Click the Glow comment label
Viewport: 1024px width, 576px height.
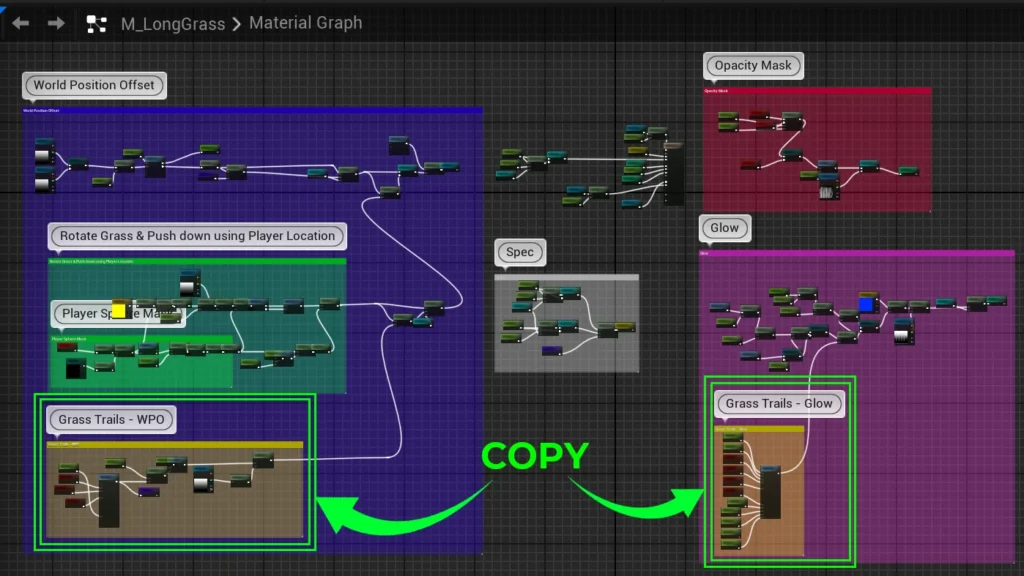(x=724, y=228)
